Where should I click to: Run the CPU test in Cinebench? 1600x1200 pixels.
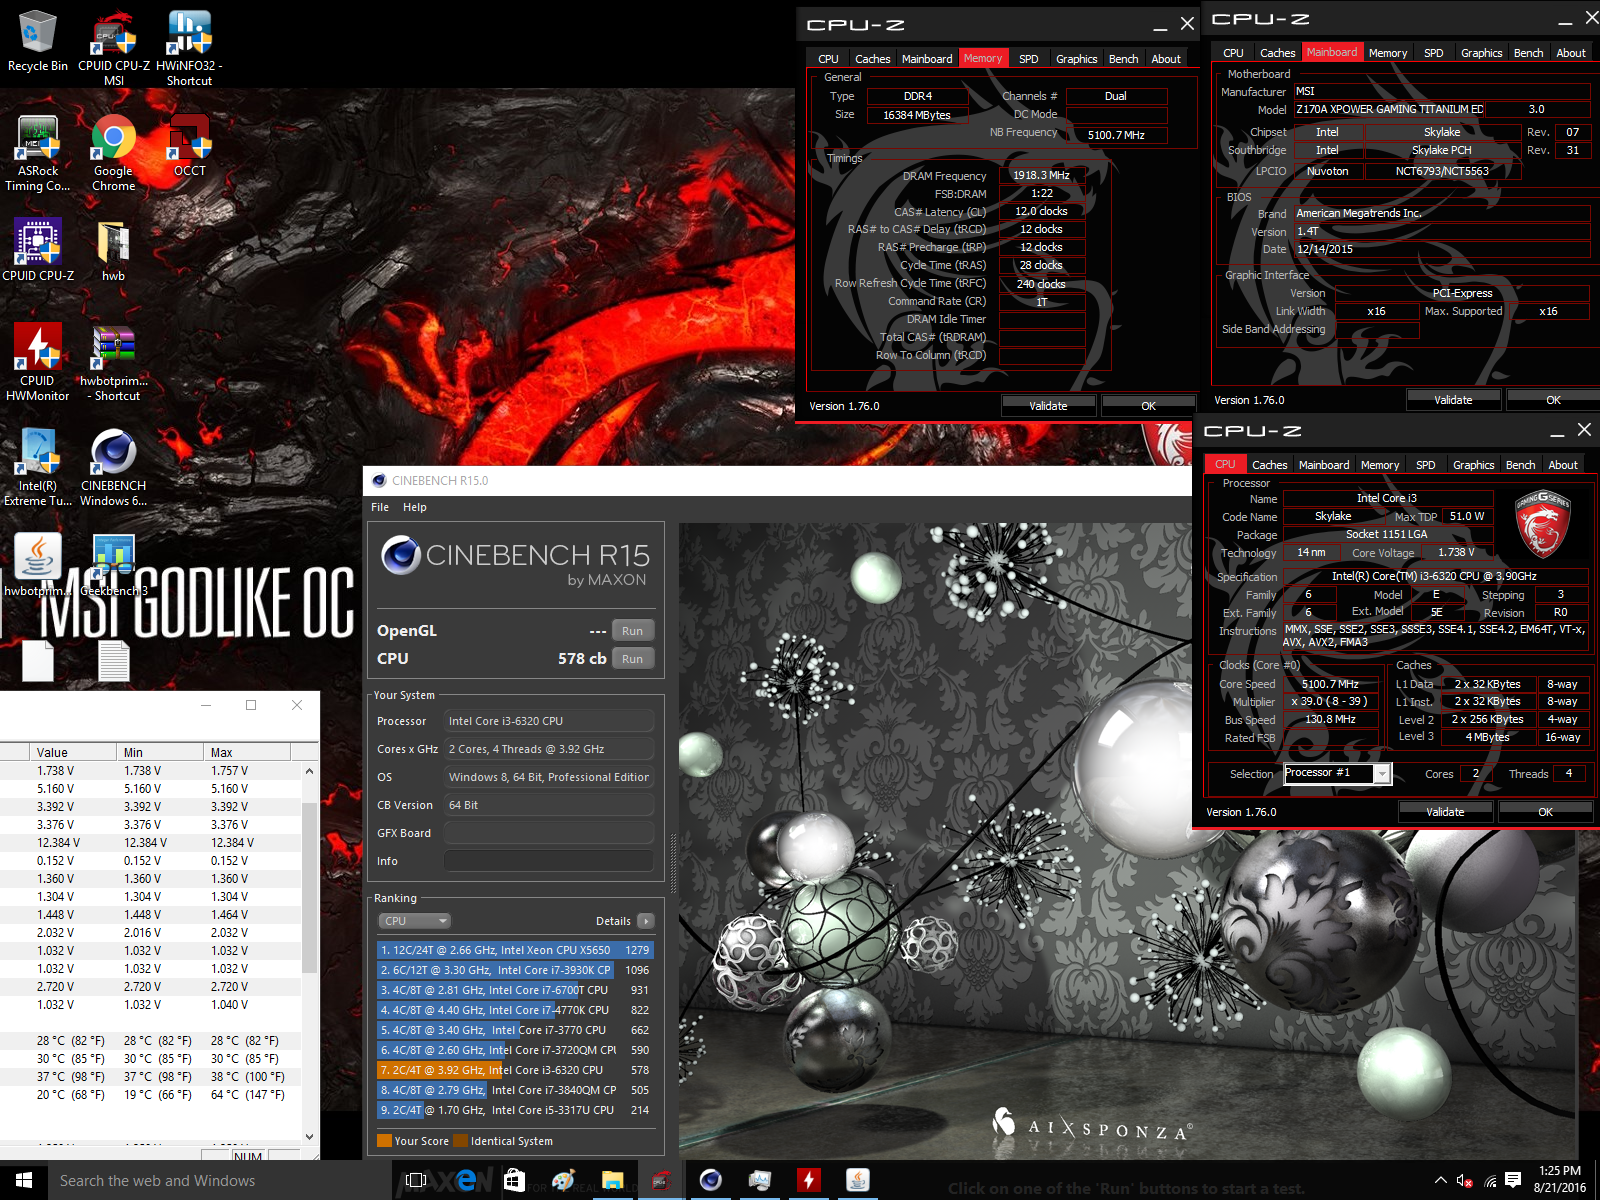click(x=633, y=659)
